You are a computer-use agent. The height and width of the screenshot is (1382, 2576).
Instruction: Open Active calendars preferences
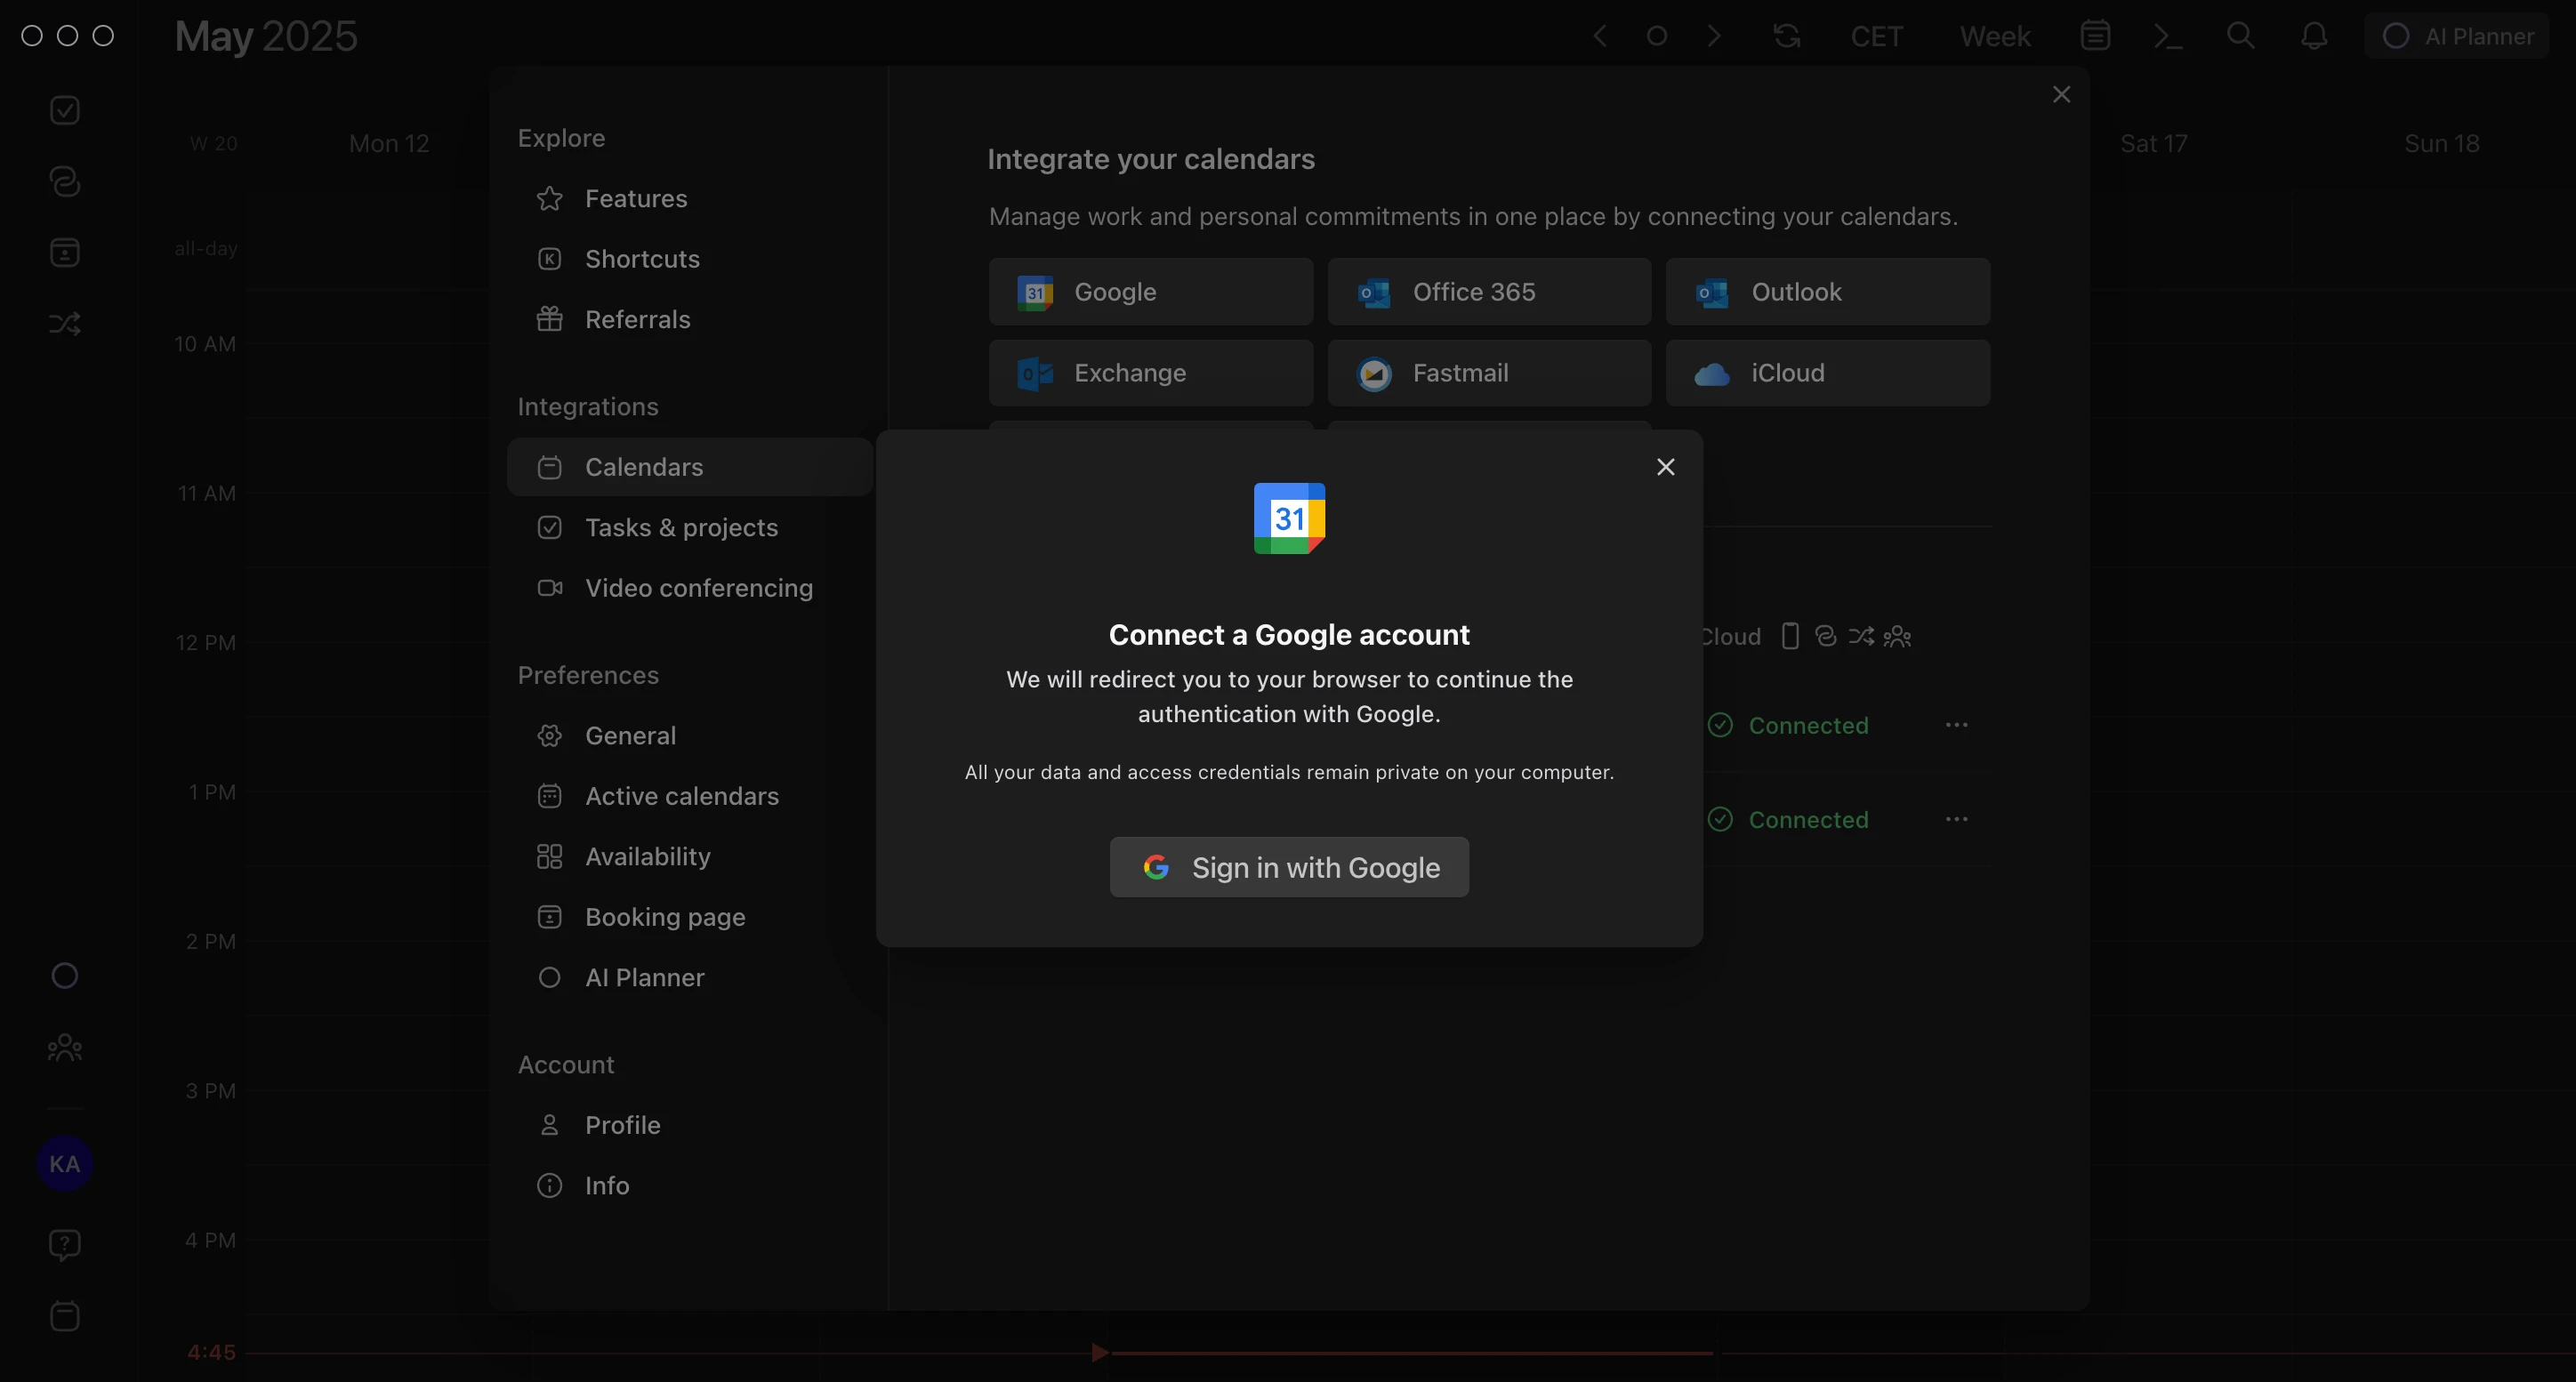click(x=690, y=796)
